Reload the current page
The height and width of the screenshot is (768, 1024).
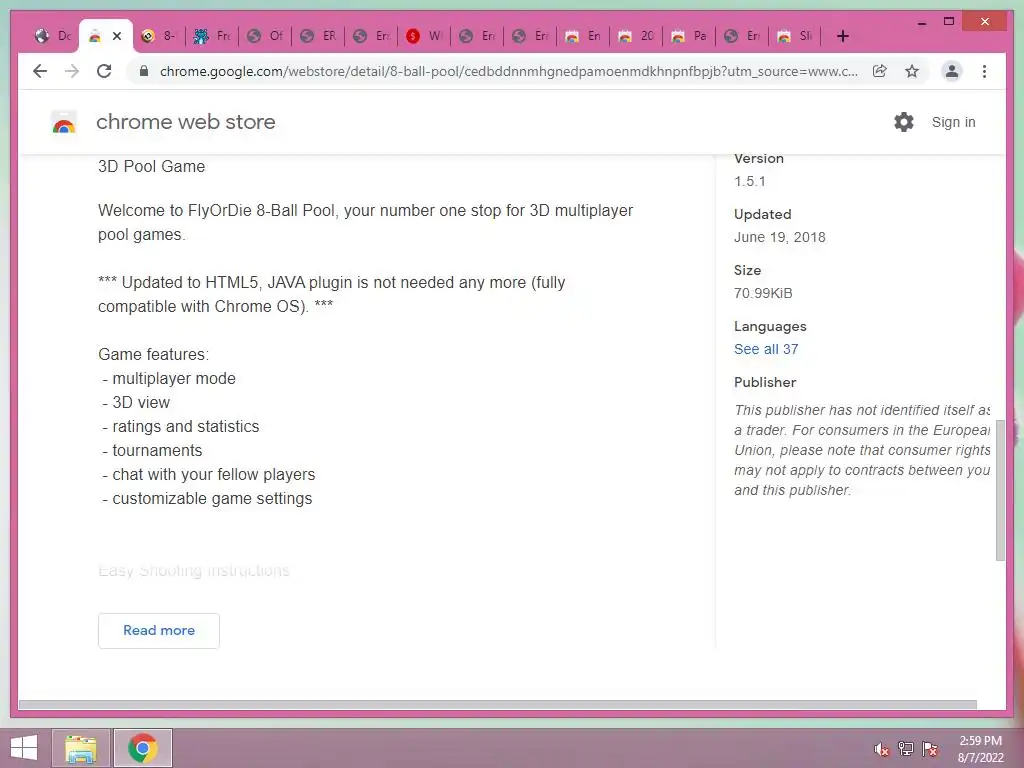click(104, 71)
